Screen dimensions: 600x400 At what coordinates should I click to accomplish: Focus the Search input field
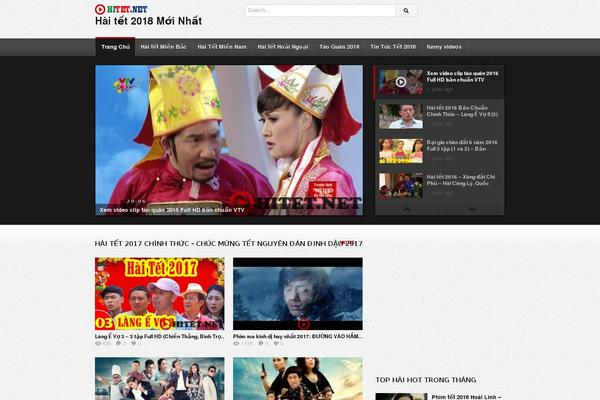click(x=320, y=11)
